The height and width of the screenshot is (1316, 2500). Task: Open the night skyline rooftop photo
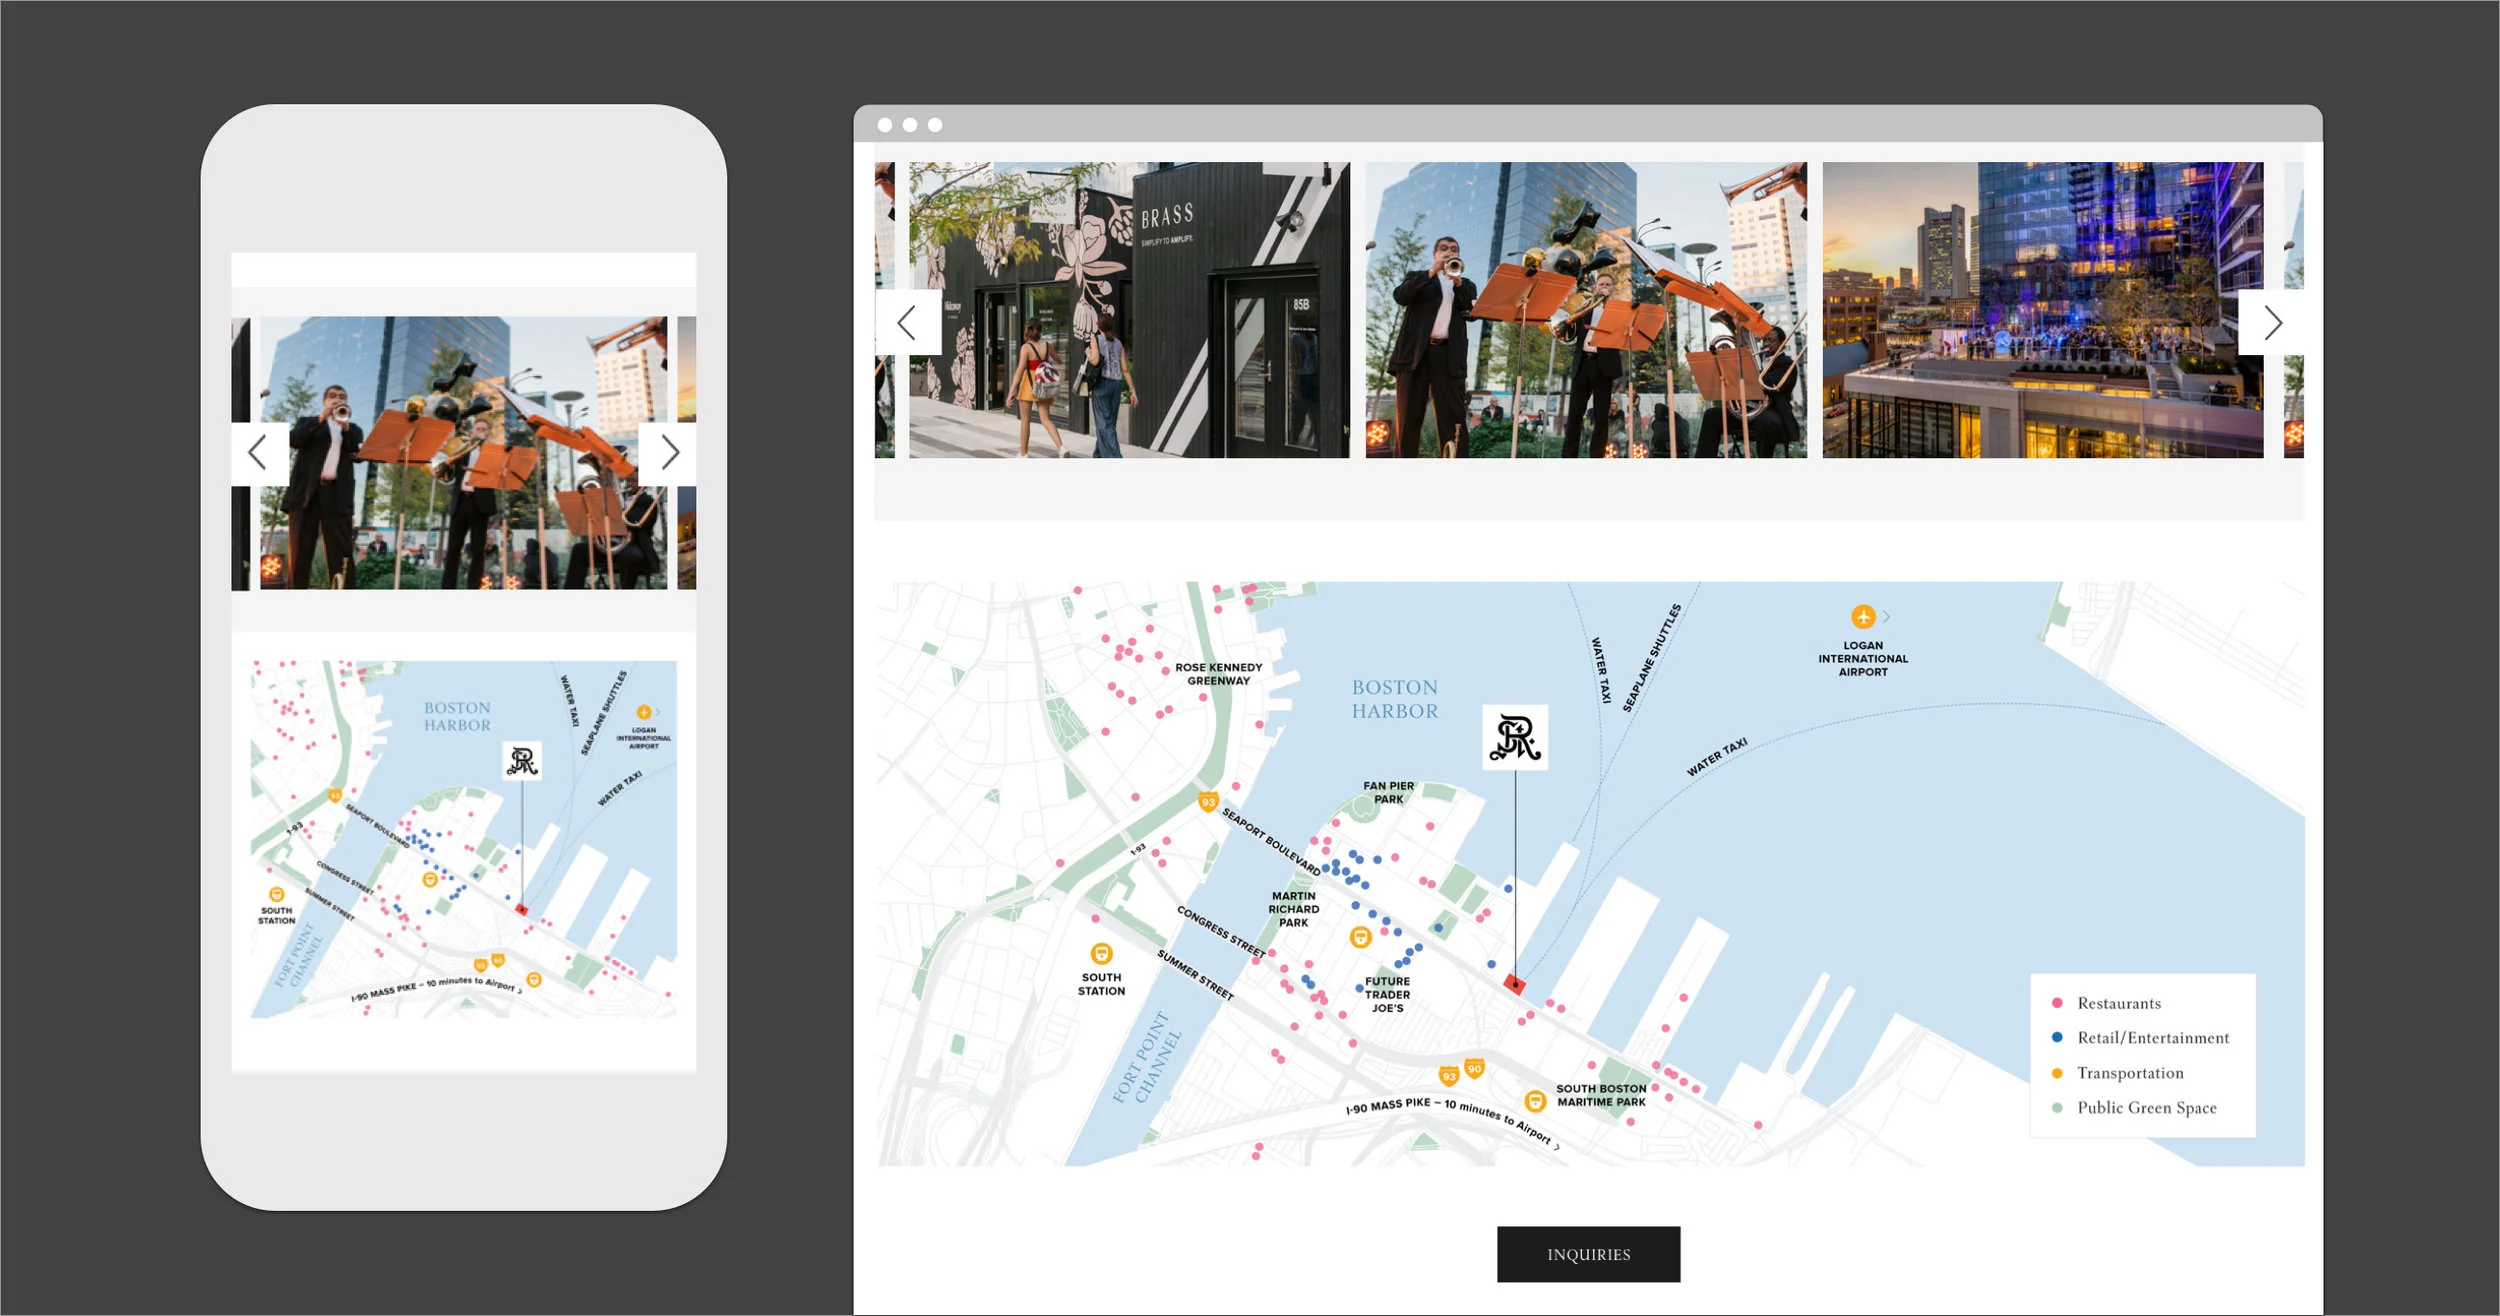click(x=2042, y=310)
